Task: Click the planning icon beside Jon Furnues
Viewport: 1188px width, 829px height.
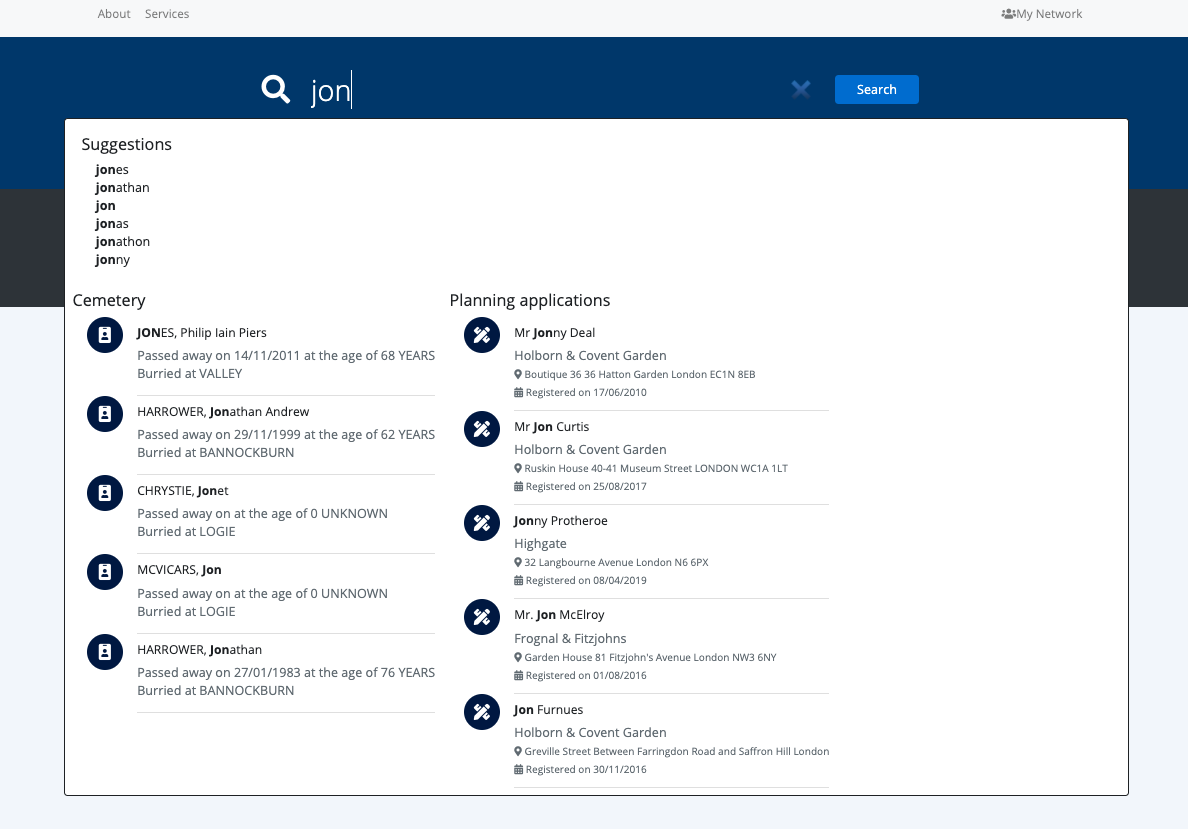Action: [482, 712]
